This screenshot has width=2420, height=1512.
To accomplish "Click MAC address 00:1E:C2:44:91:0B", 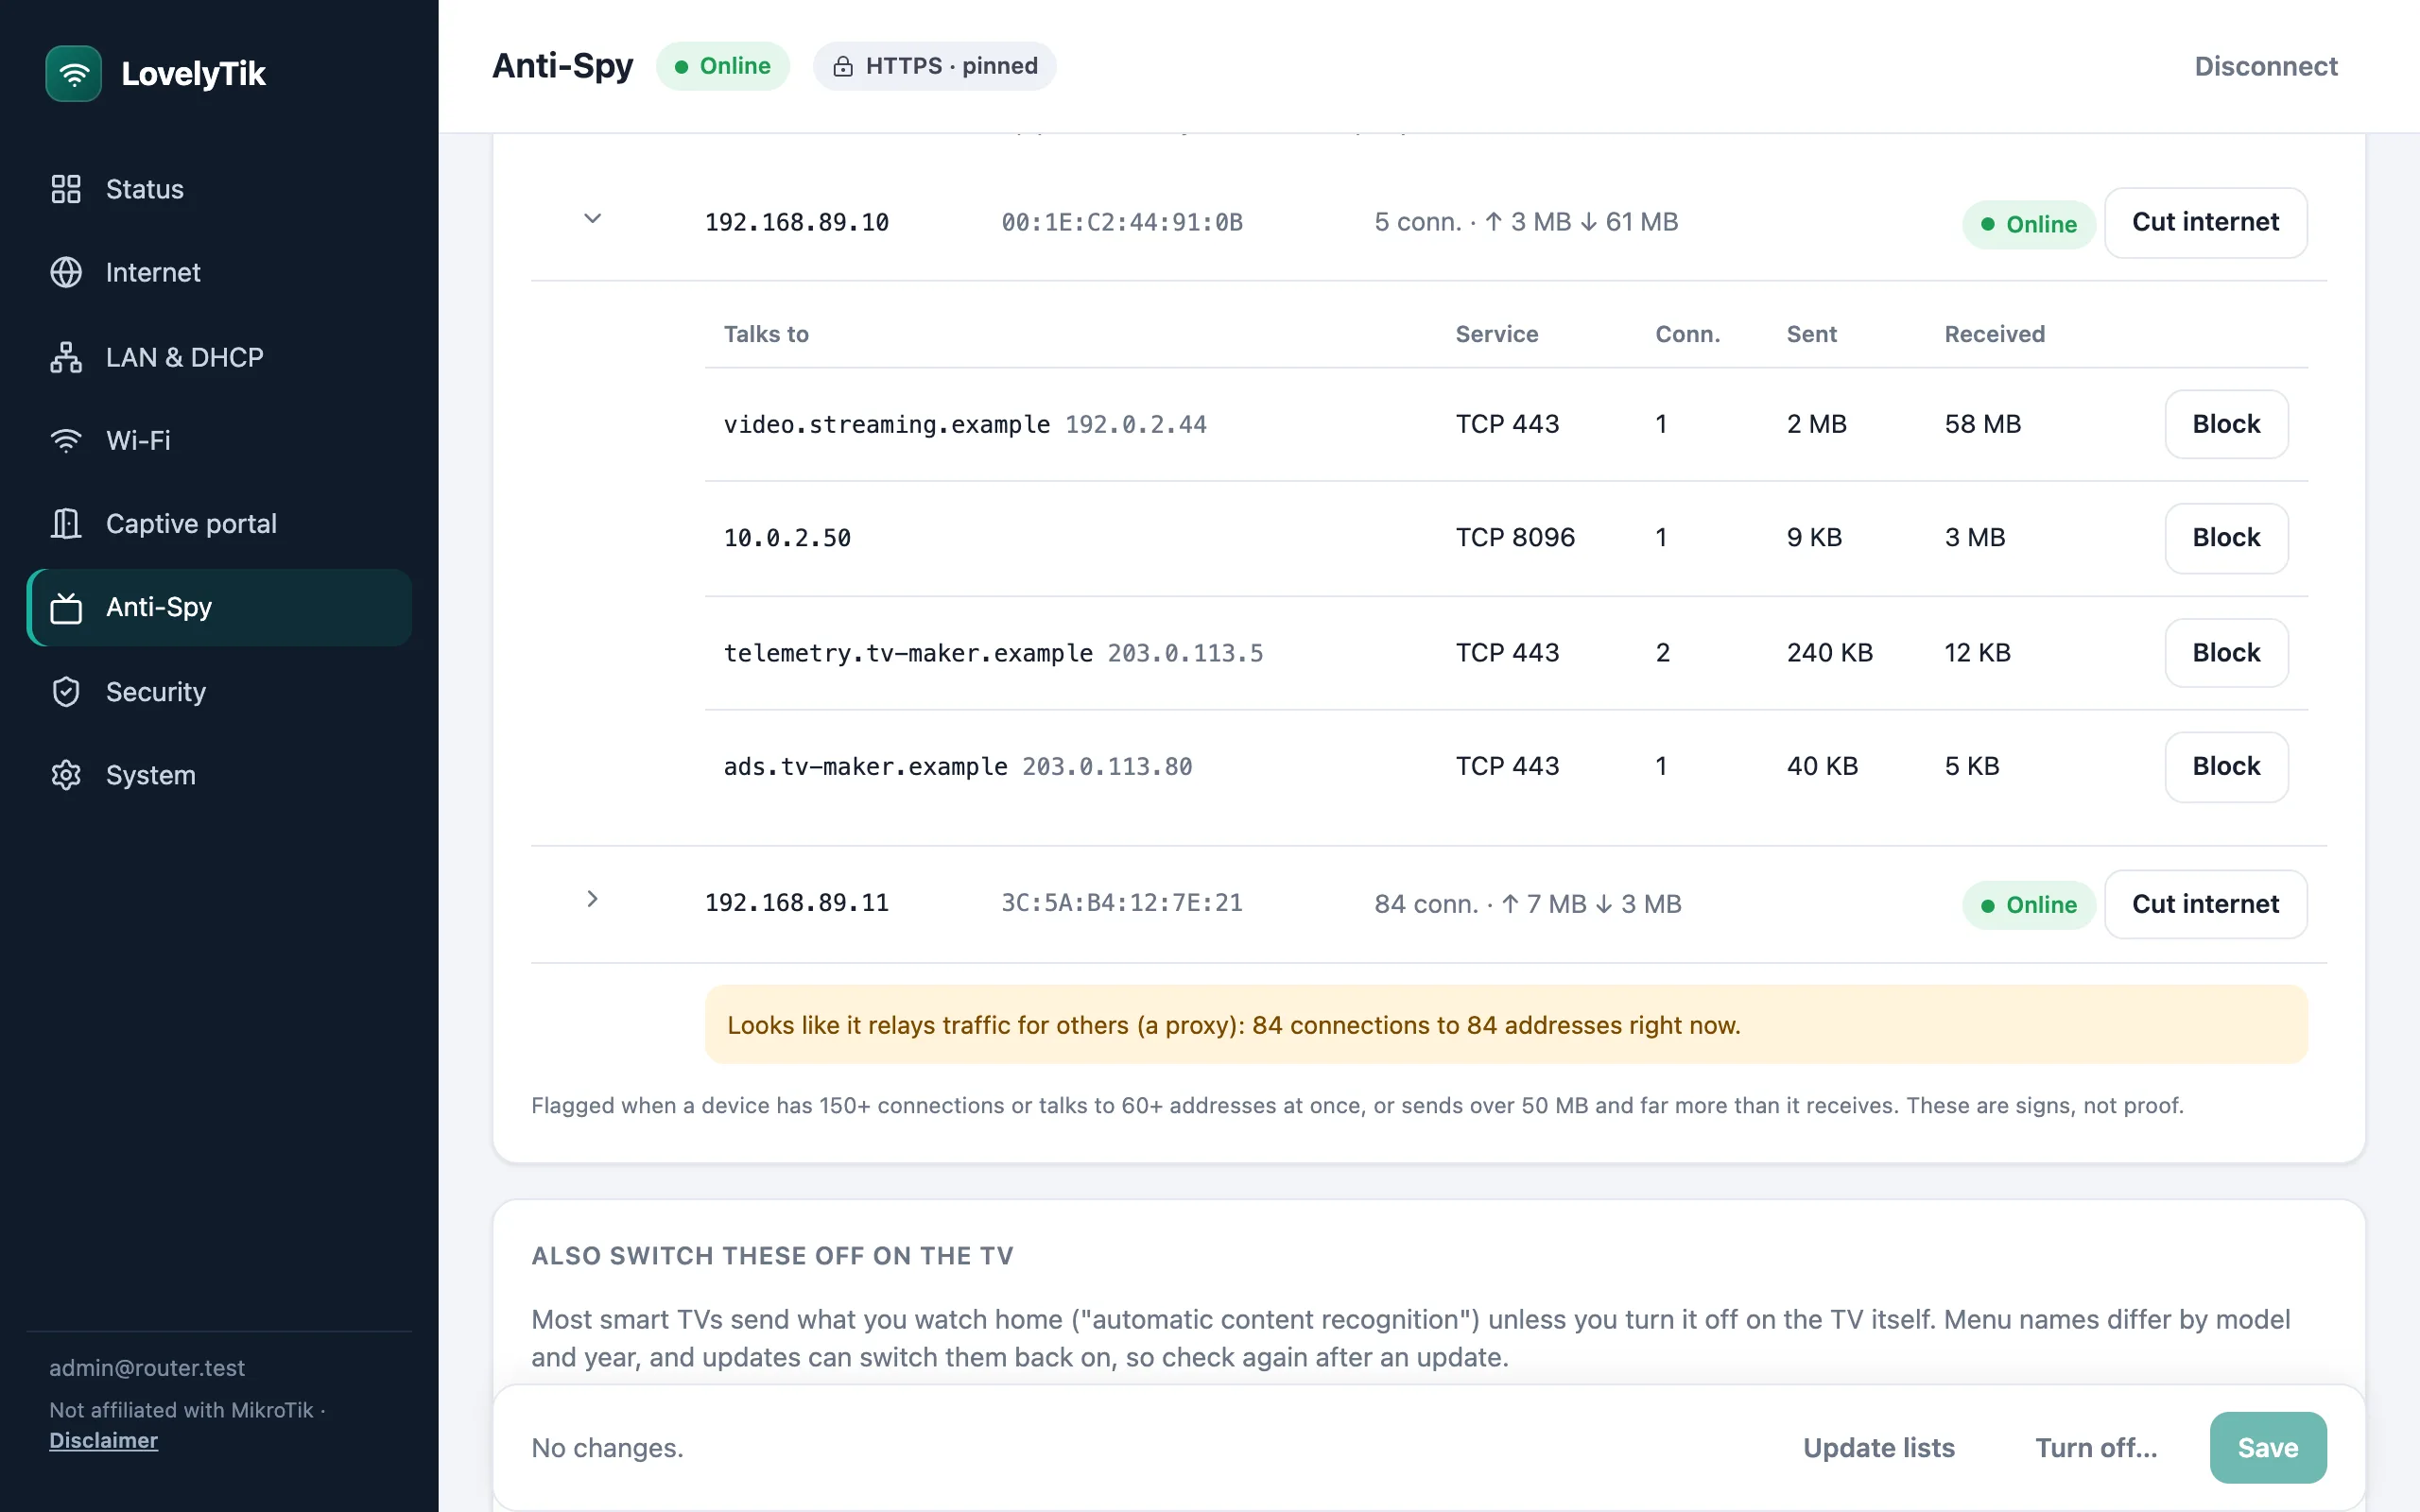I will (1122, 222).
